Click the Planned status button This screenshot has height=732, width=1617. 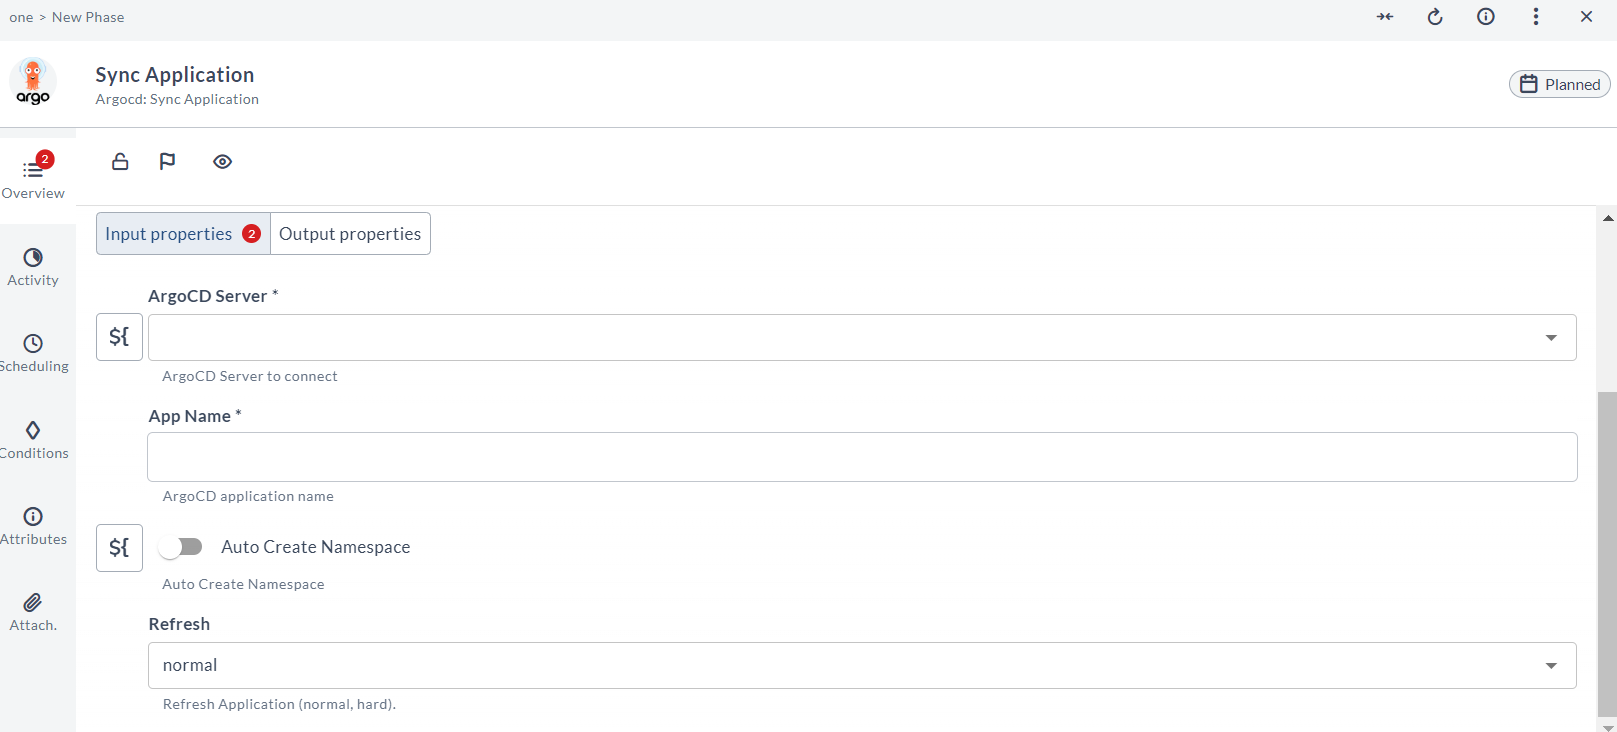coord(1560,85)
